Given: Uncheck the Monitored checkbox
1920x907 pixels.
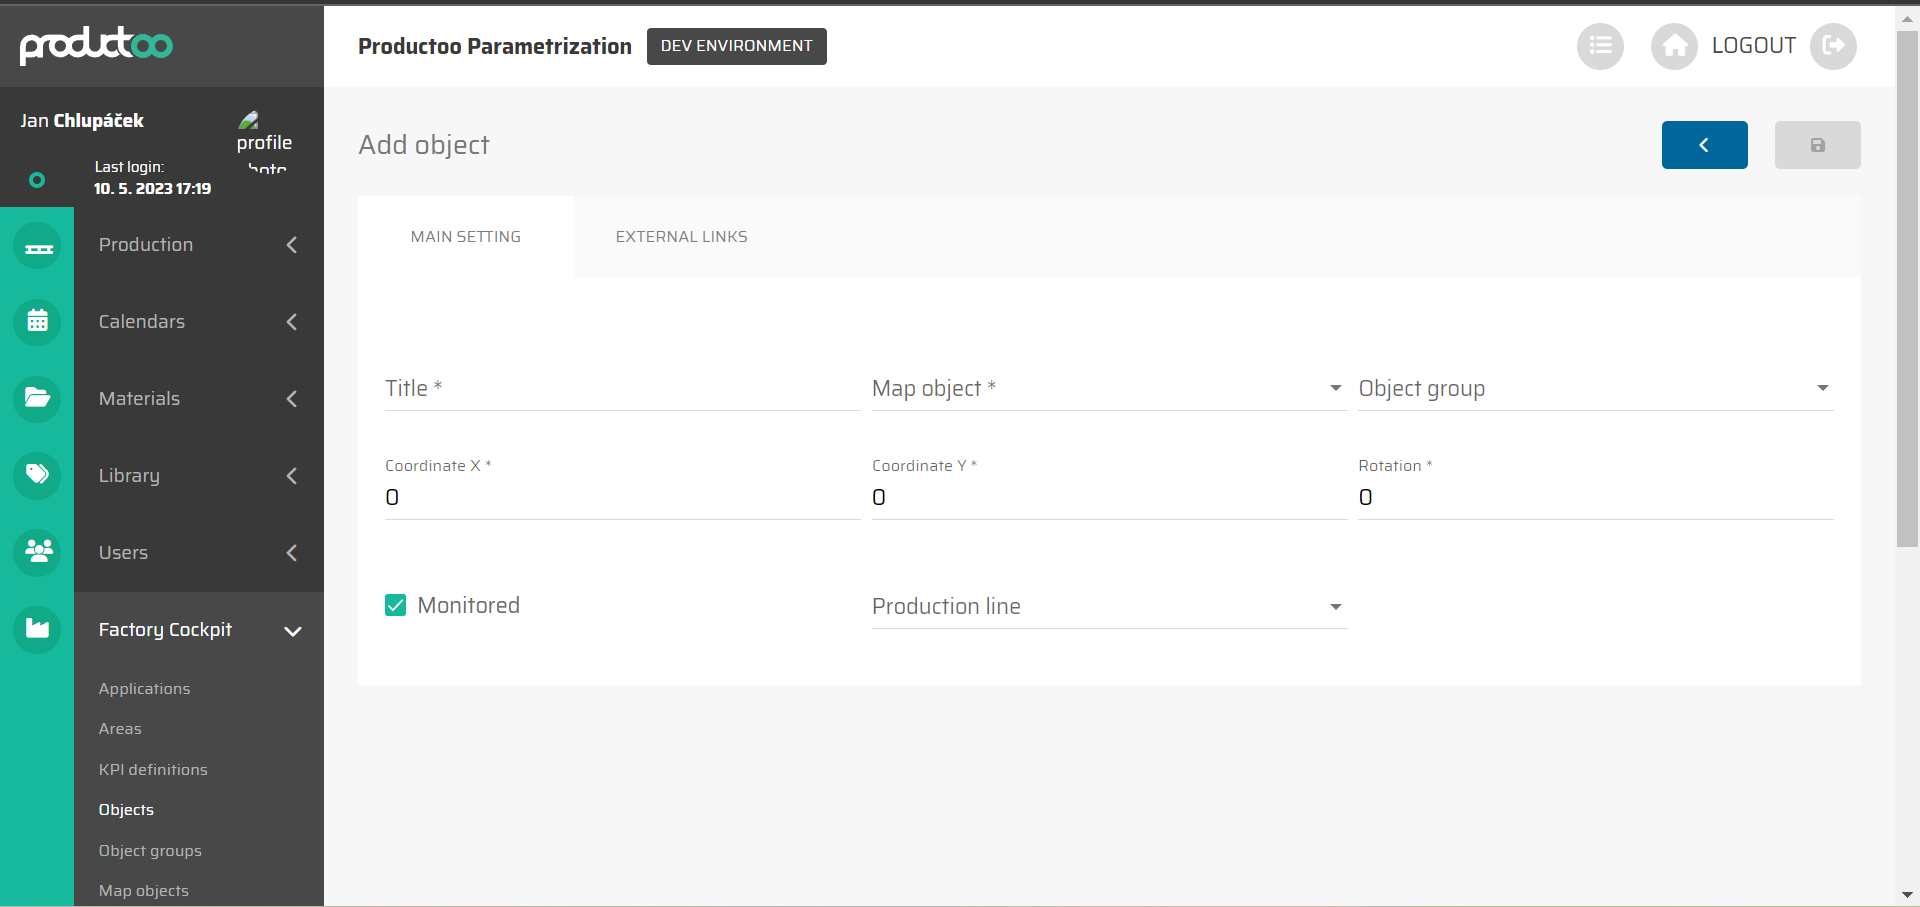Looking at the screenshot, I should point(396,605).
